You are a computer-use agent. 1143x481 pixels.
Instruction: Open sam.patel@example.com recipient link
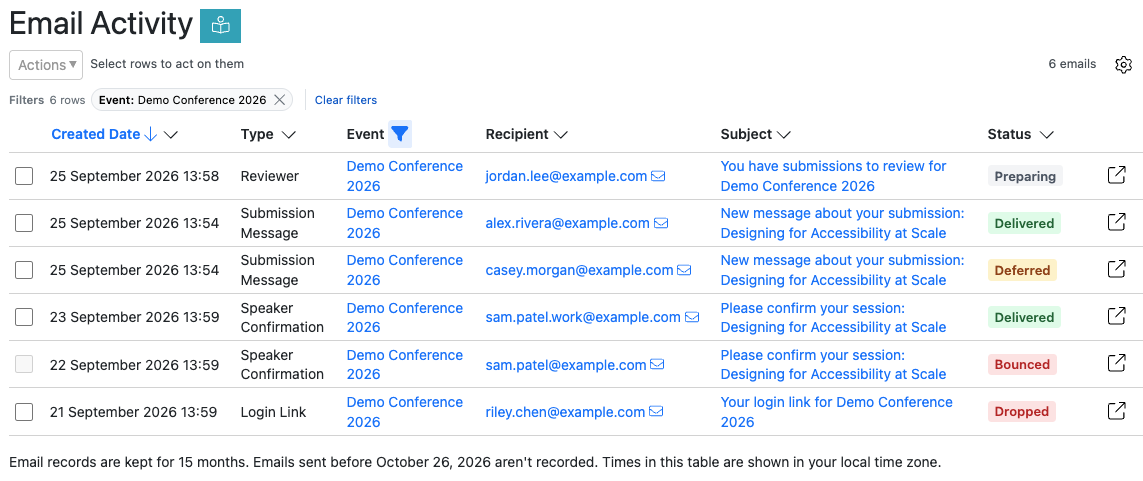coord(566,364)
